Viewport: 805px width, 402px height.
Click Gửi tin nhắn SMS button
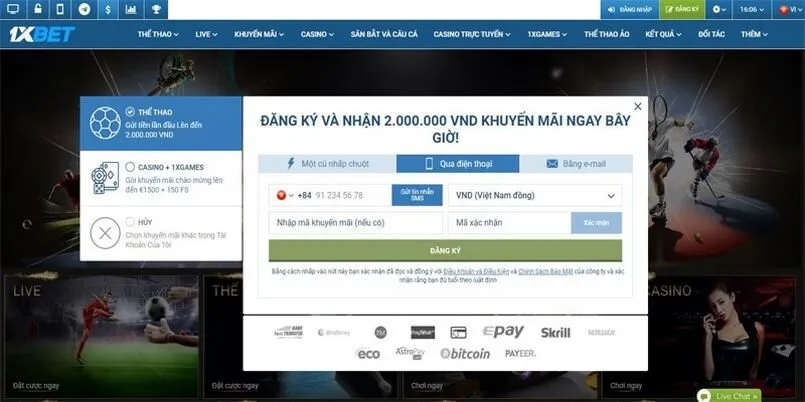pos(417,195)
